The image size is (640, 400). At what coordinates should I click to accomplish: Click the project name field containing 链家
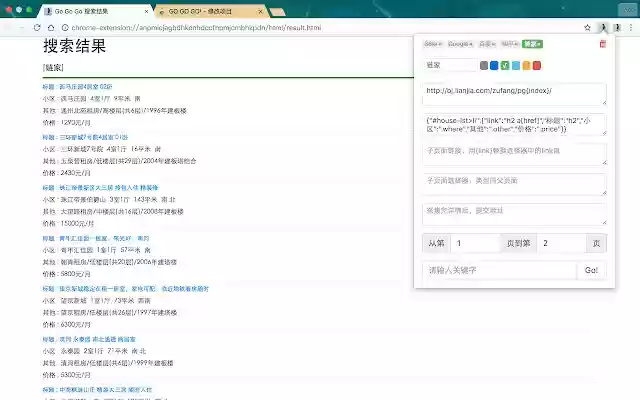(449, 65)
